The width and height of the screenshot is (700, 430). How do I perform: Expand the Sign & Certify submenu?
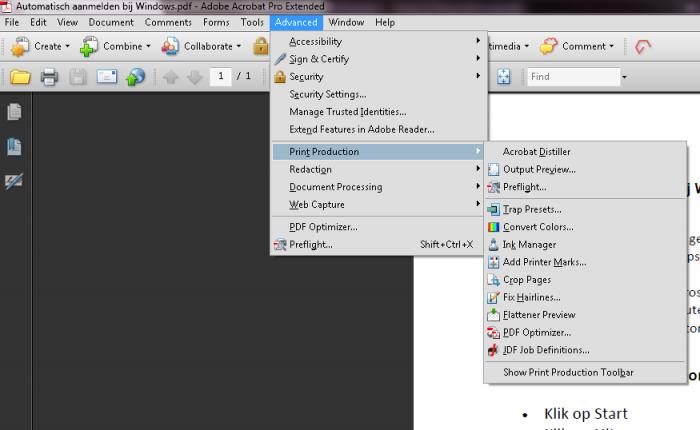pos(378,59)
